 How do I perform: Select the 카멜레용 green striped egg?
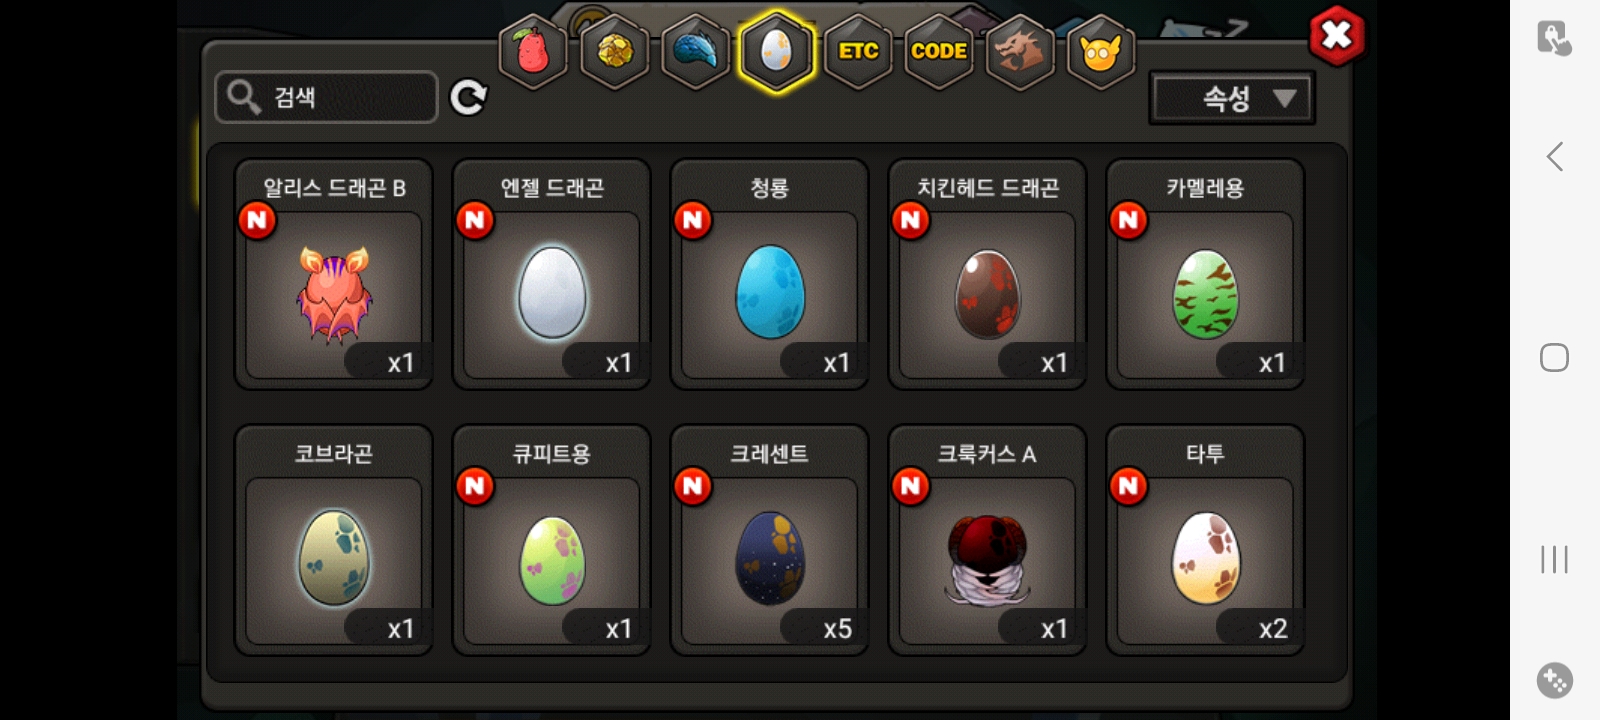[x=1205, y=274]
